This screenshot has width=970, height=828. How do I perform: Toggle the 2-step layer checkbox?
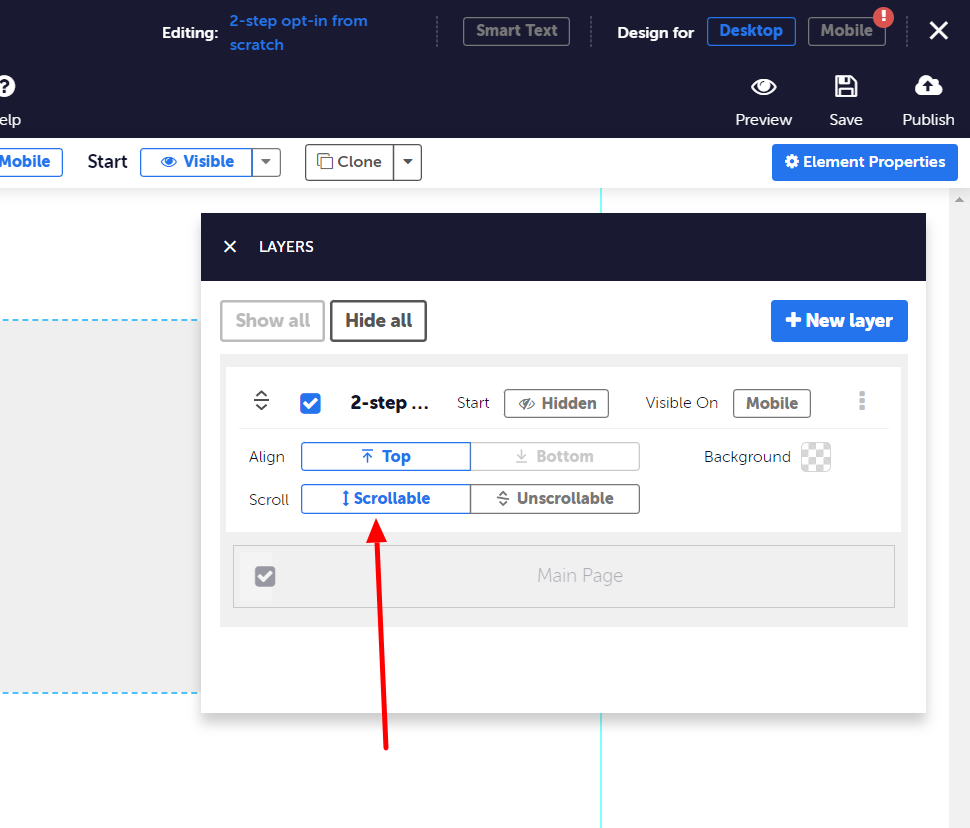311,403
